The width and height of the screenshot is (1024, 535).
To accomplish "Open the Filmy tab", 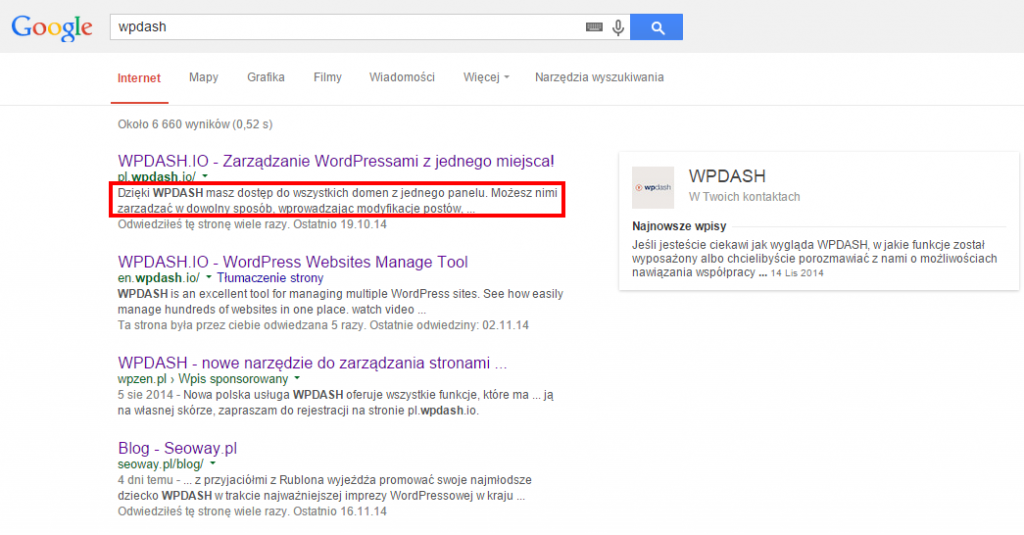I will pyautogui.click(x=327, y=78).
